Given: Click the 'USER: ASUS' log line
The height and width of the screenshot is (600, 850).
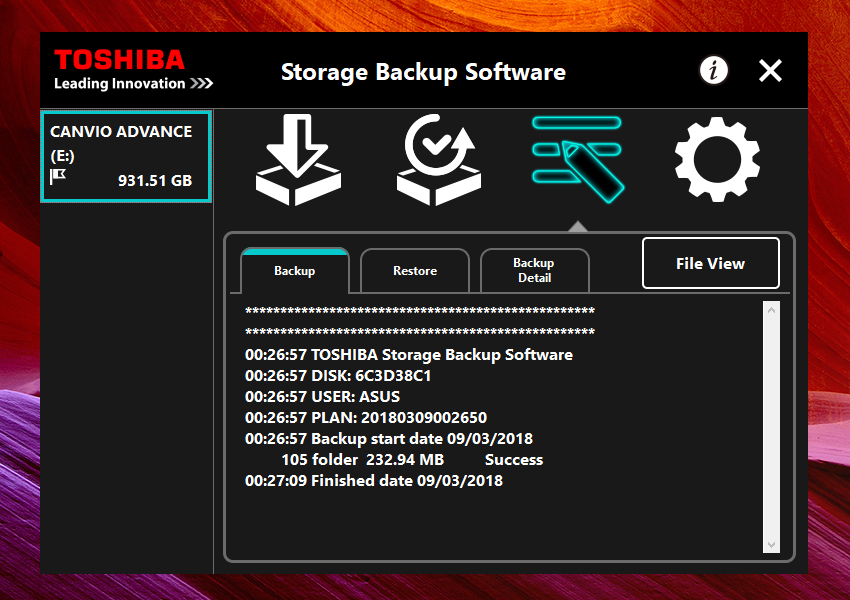Looking at the screenshot, I should click(x=323, y=397).
